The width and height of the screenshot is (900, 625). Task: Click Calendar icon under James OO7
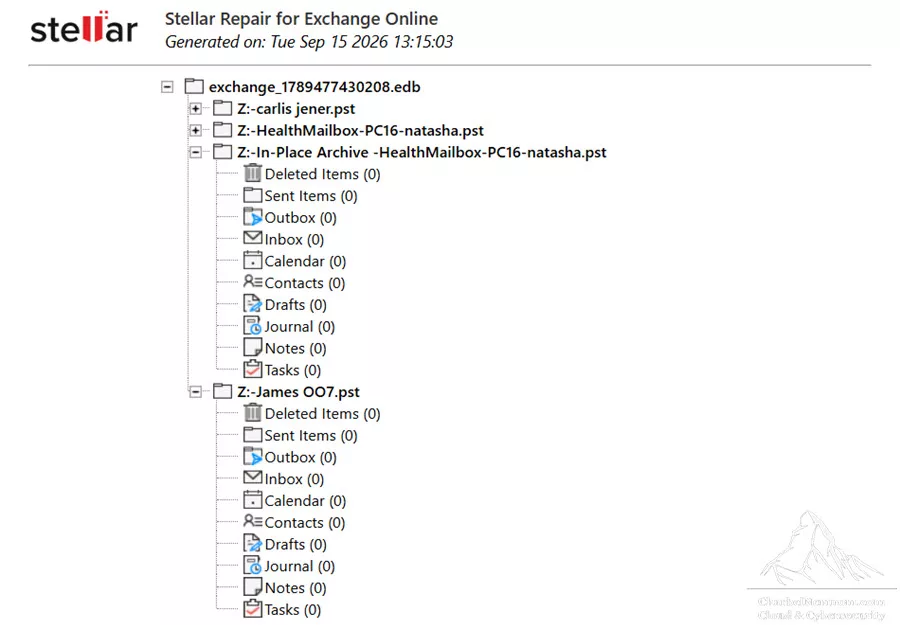(253, 500)
